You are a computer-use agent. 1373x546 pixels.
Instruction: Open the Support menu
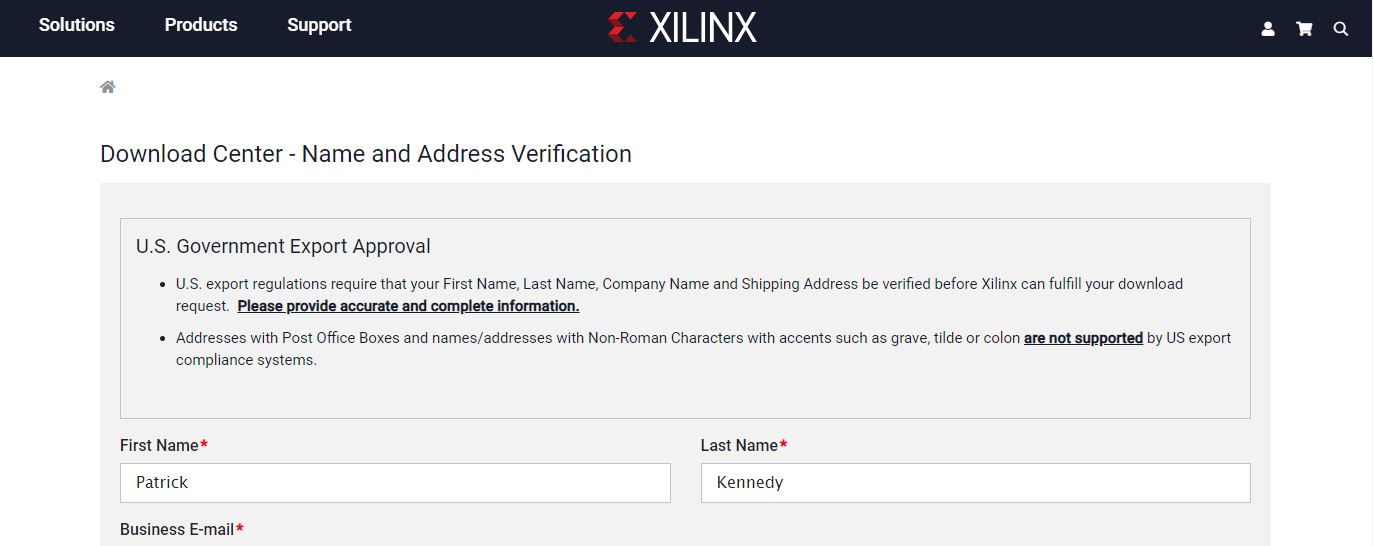coord(319,25)
